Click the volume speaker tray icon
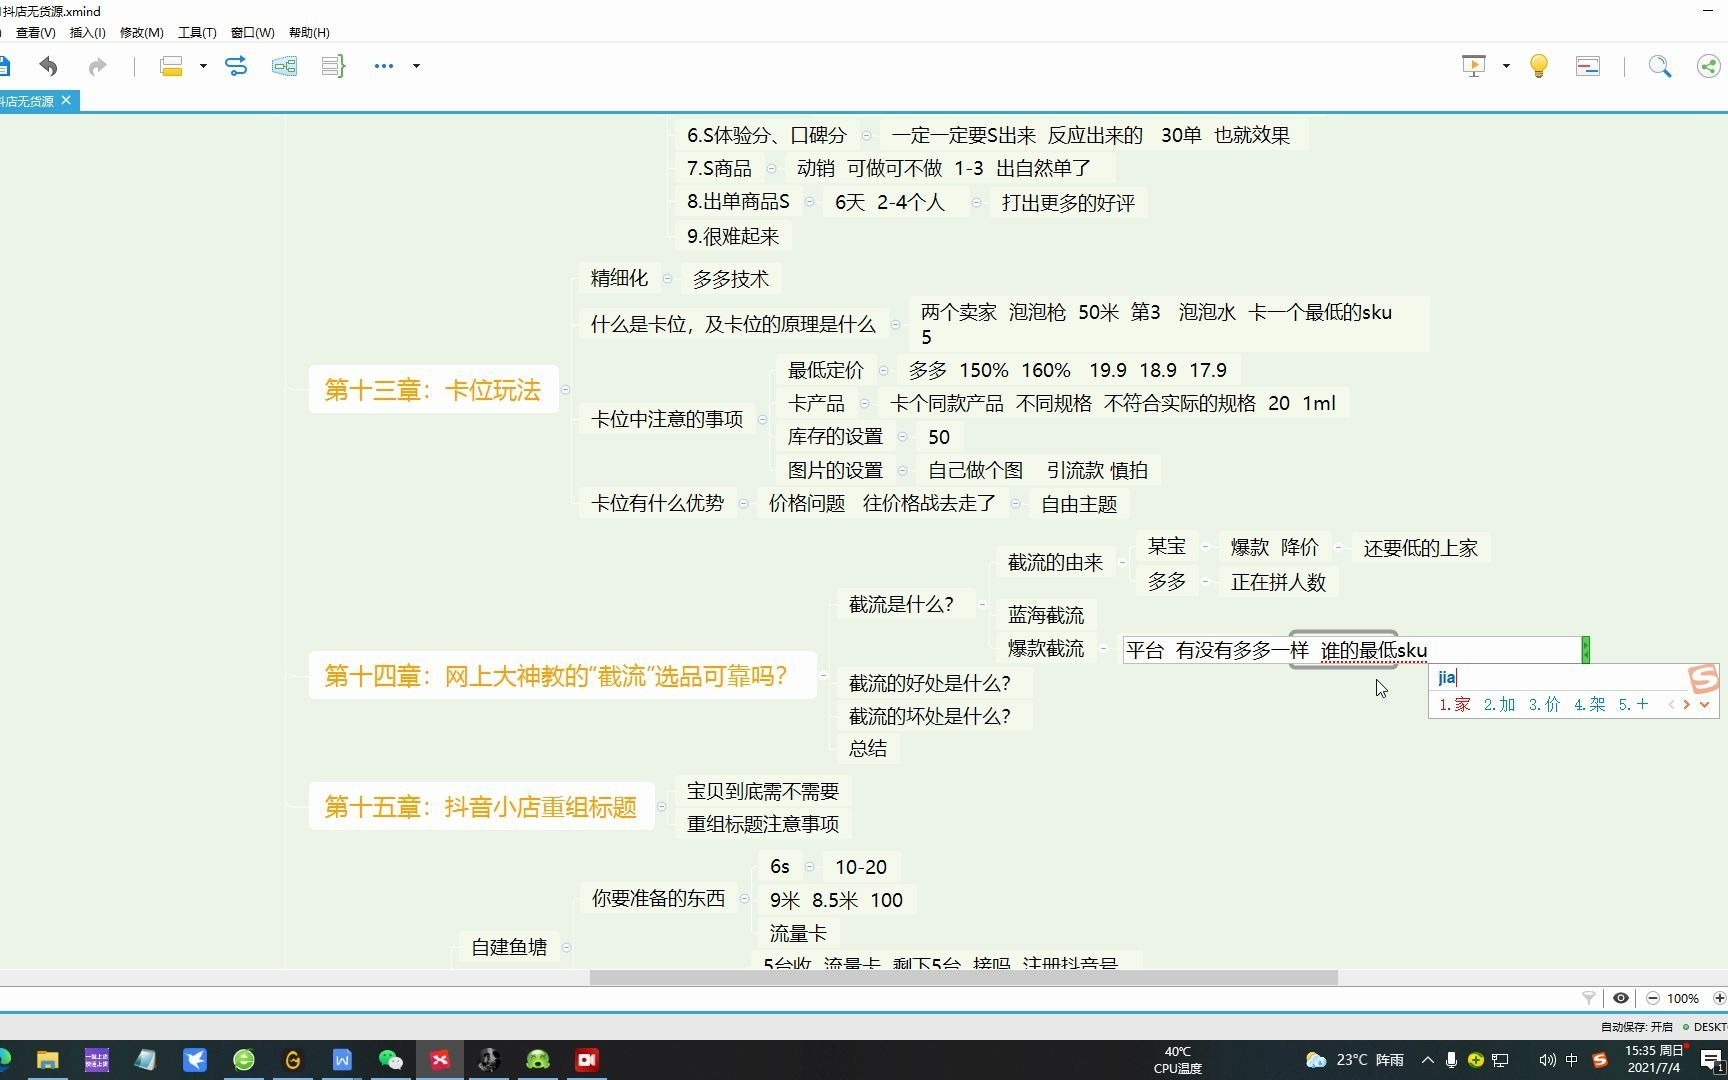This screenshot has width=1728, height=1080. [1547, 1060]
